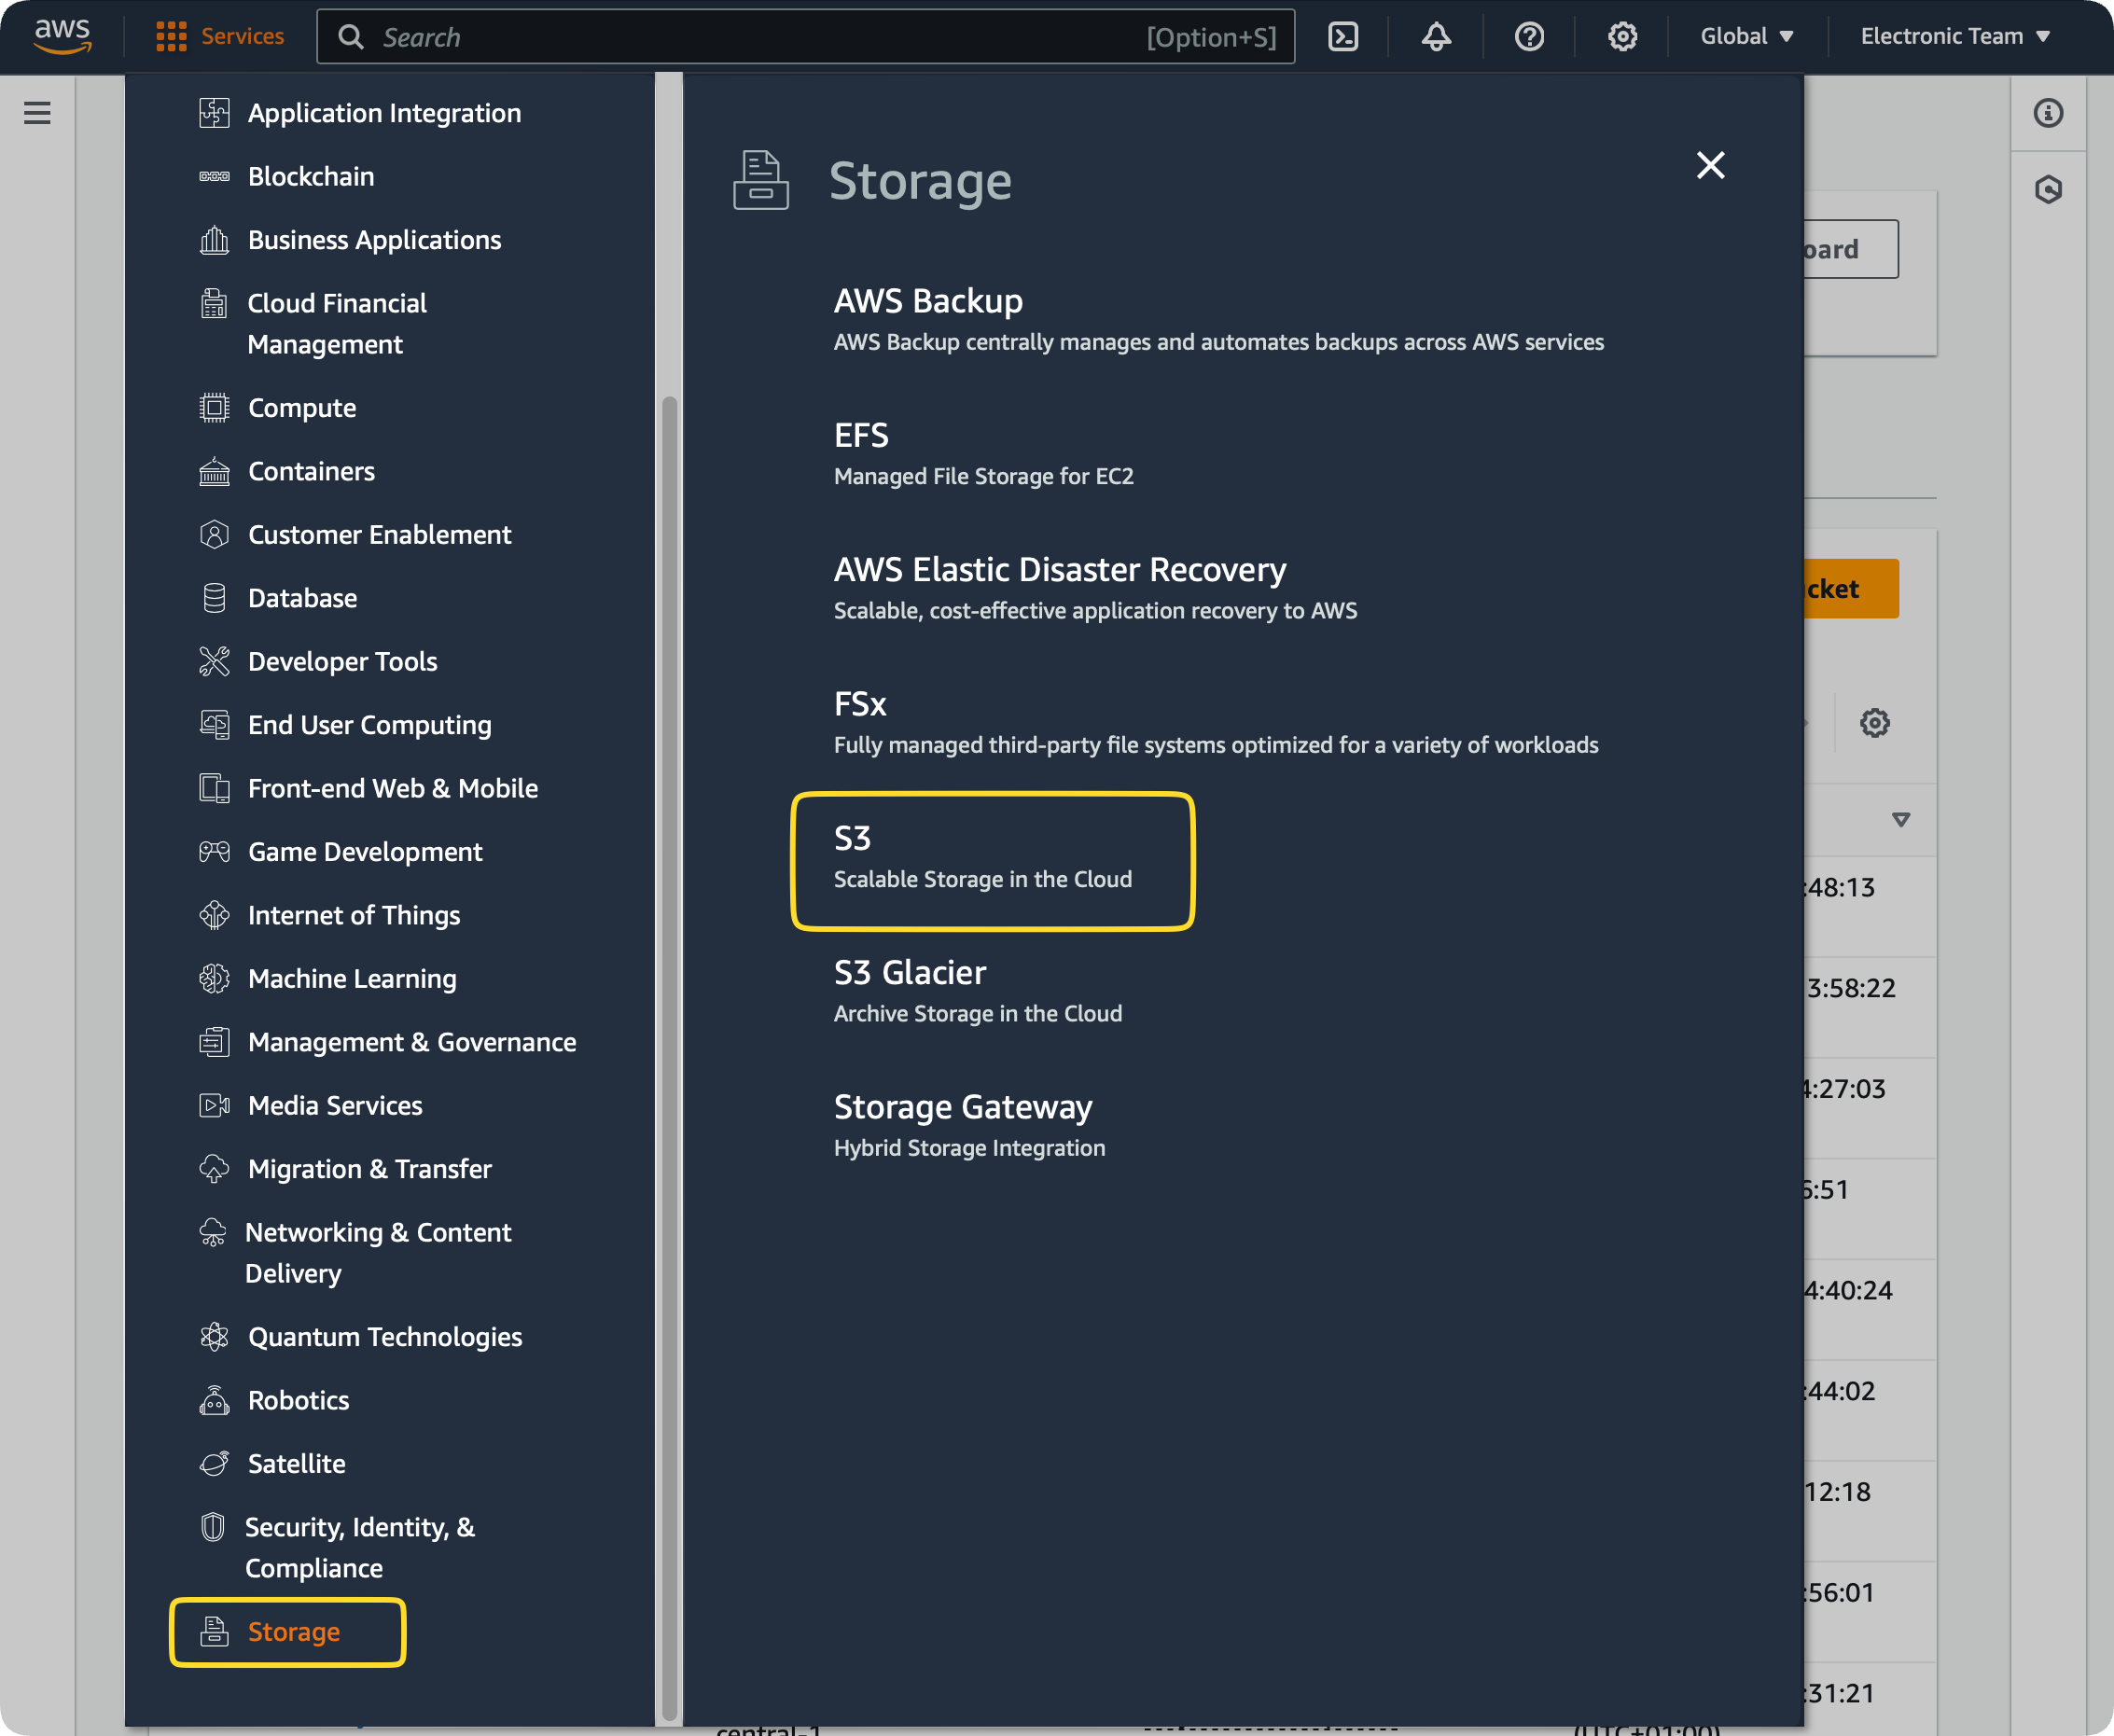This screenshot has width=2114, height=1736.
Task: Open the Amazon Q assistant icon
Action: point(2050,189)
